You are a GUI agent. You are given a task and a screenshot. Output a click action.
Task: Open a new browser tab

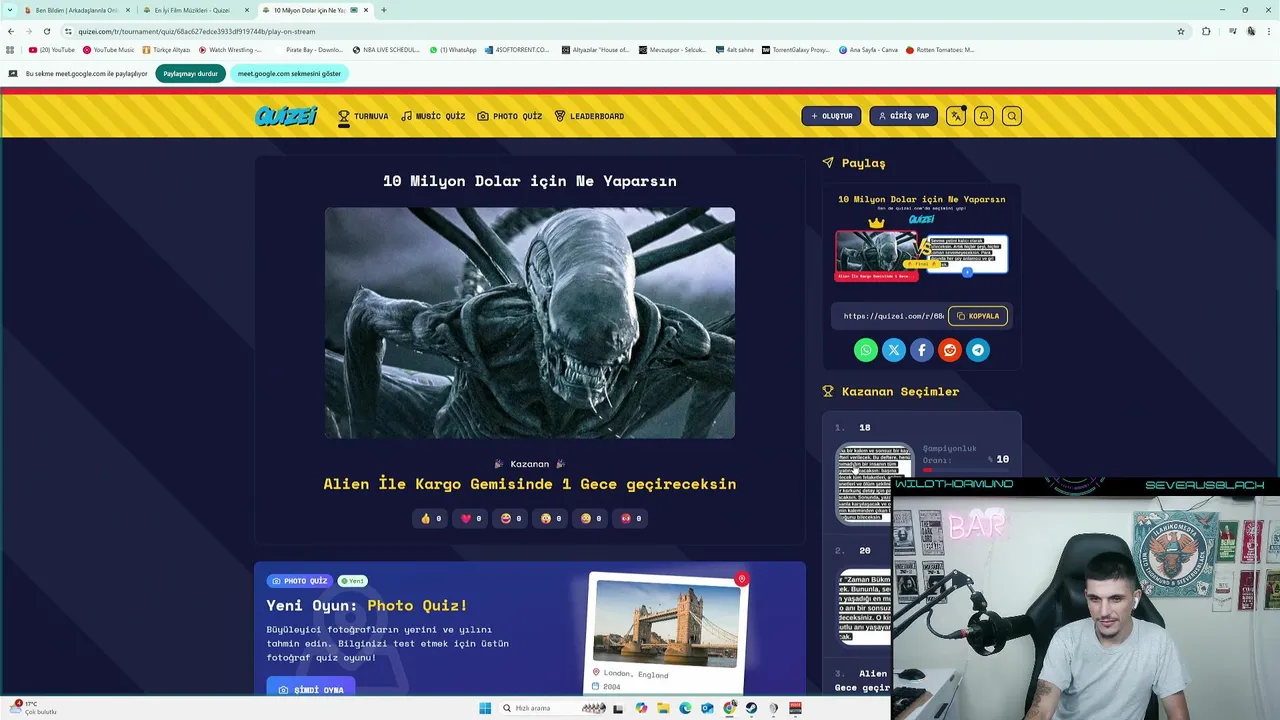[384, 10]
